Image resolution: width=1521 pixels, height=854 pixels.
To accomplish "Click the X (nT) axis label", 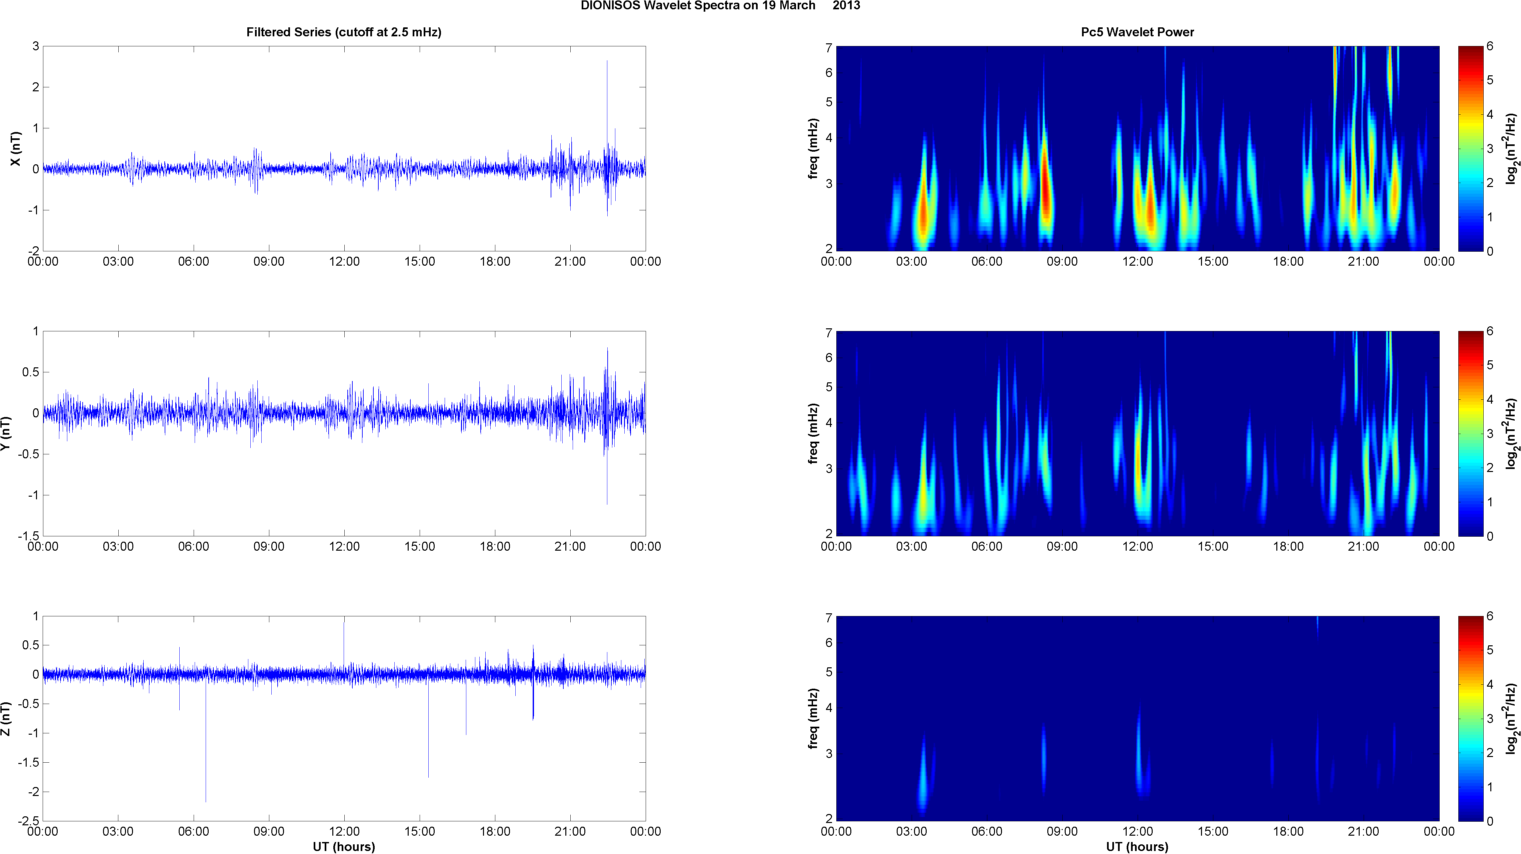I will (x=15, y=148).
